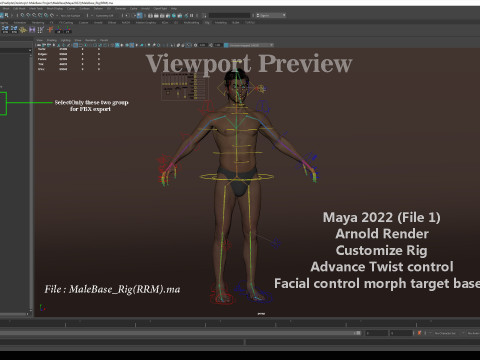Toggle snap to points magnet icon

pyautogui.click(x=34, y=15)
